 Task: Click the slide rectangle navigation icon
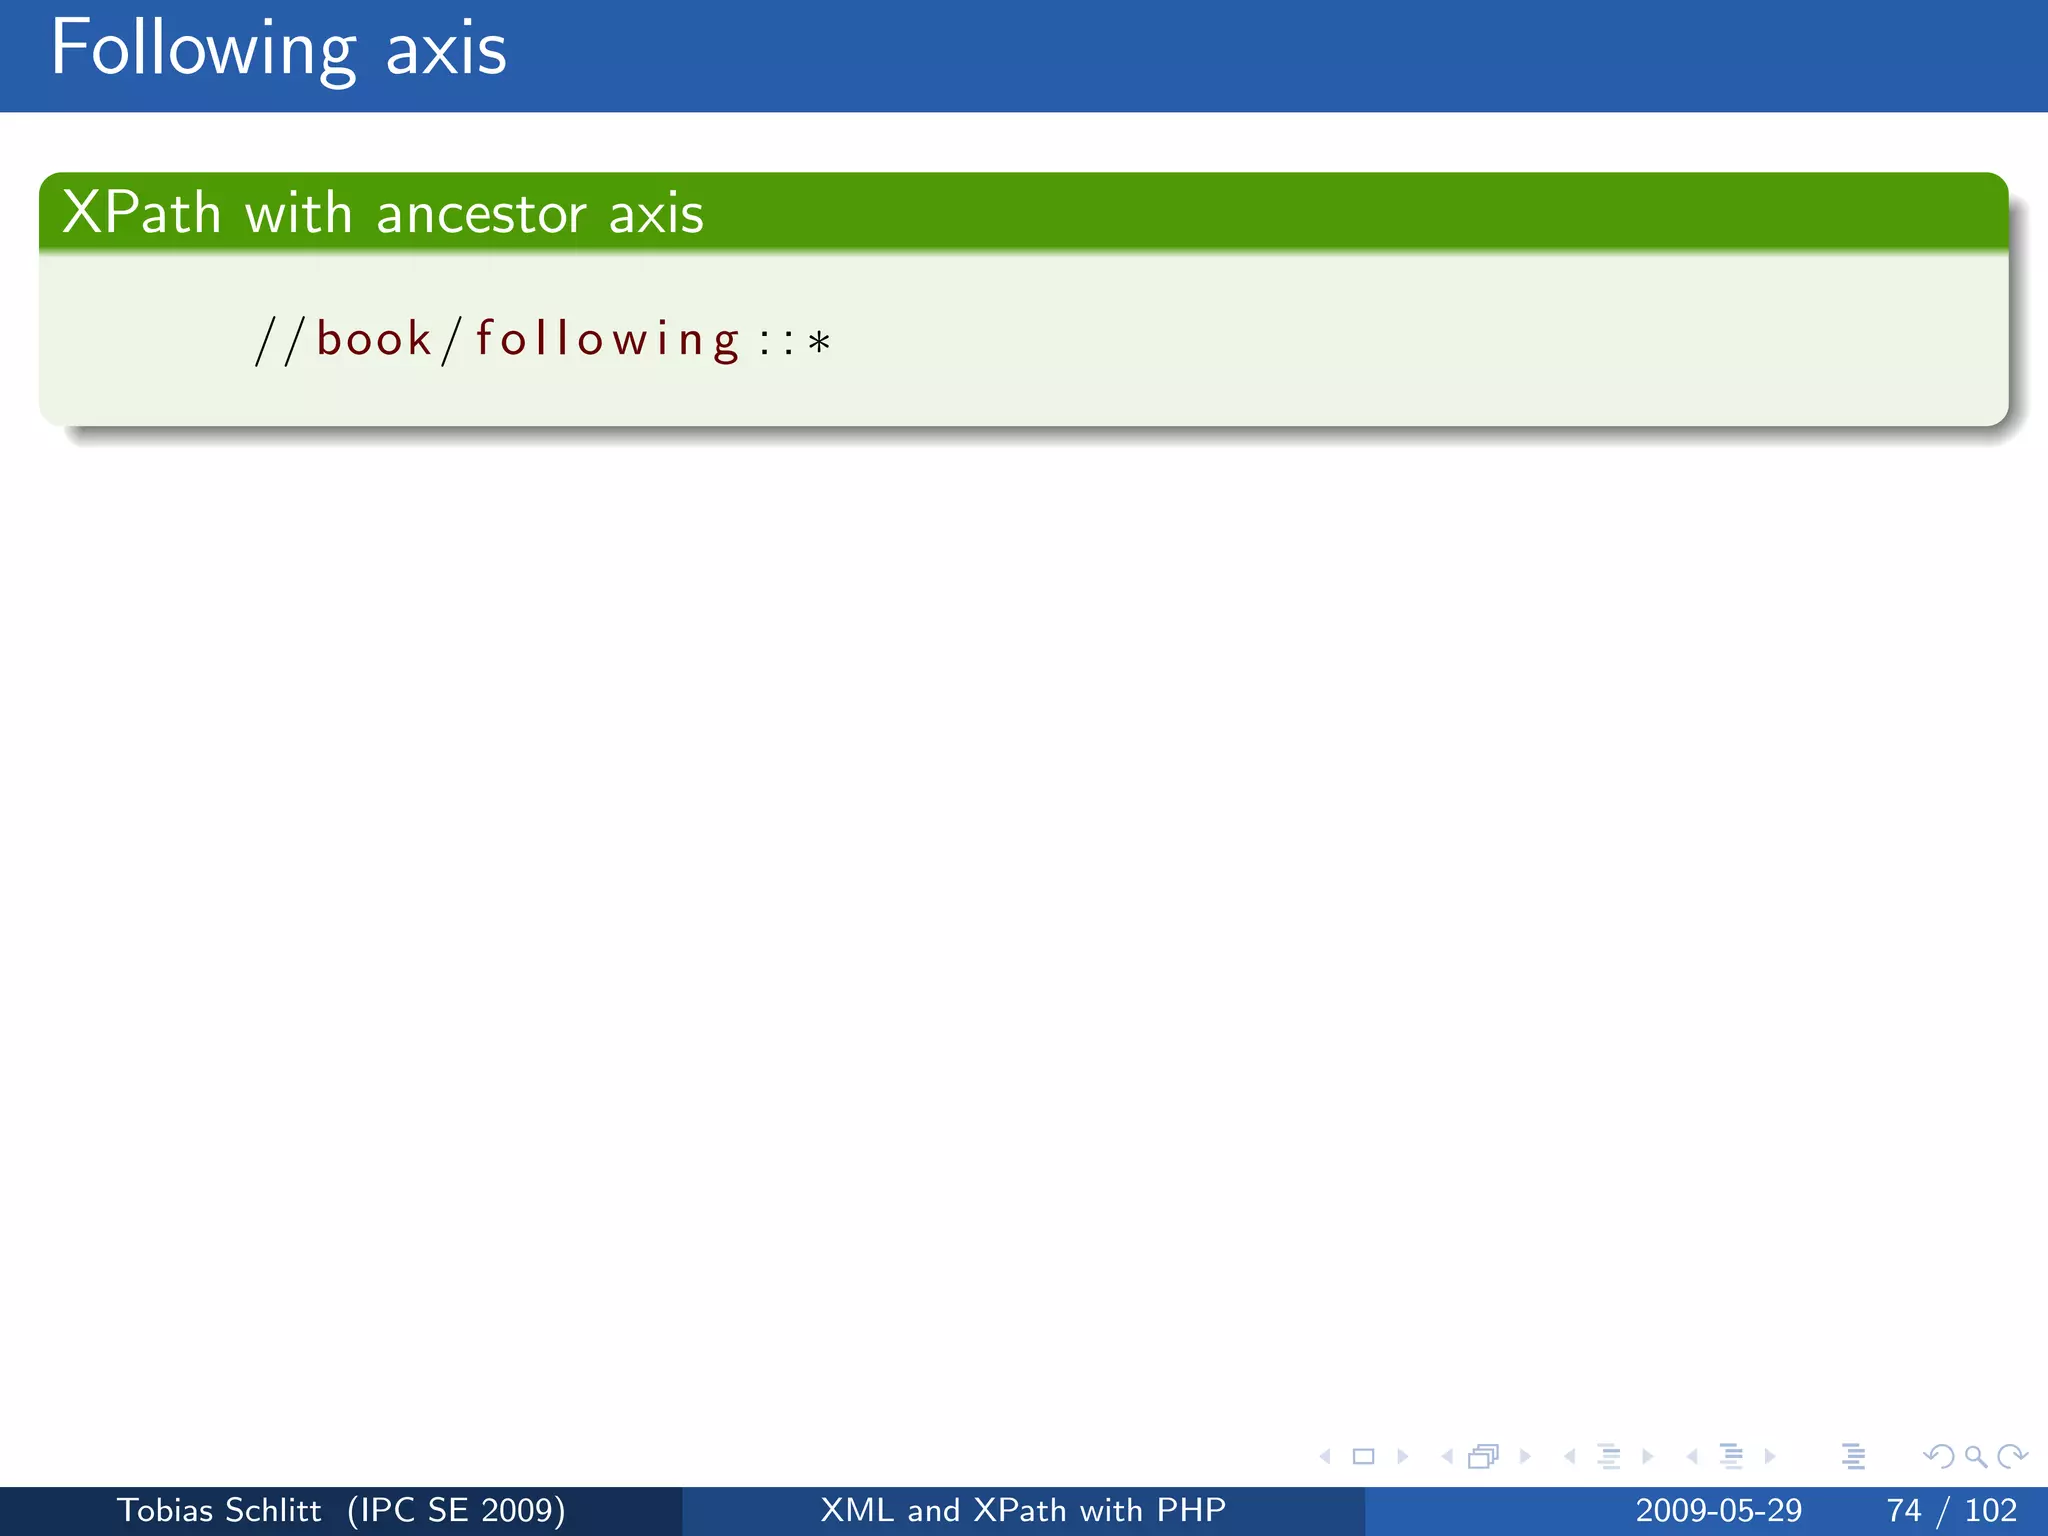[1363, 1457]
